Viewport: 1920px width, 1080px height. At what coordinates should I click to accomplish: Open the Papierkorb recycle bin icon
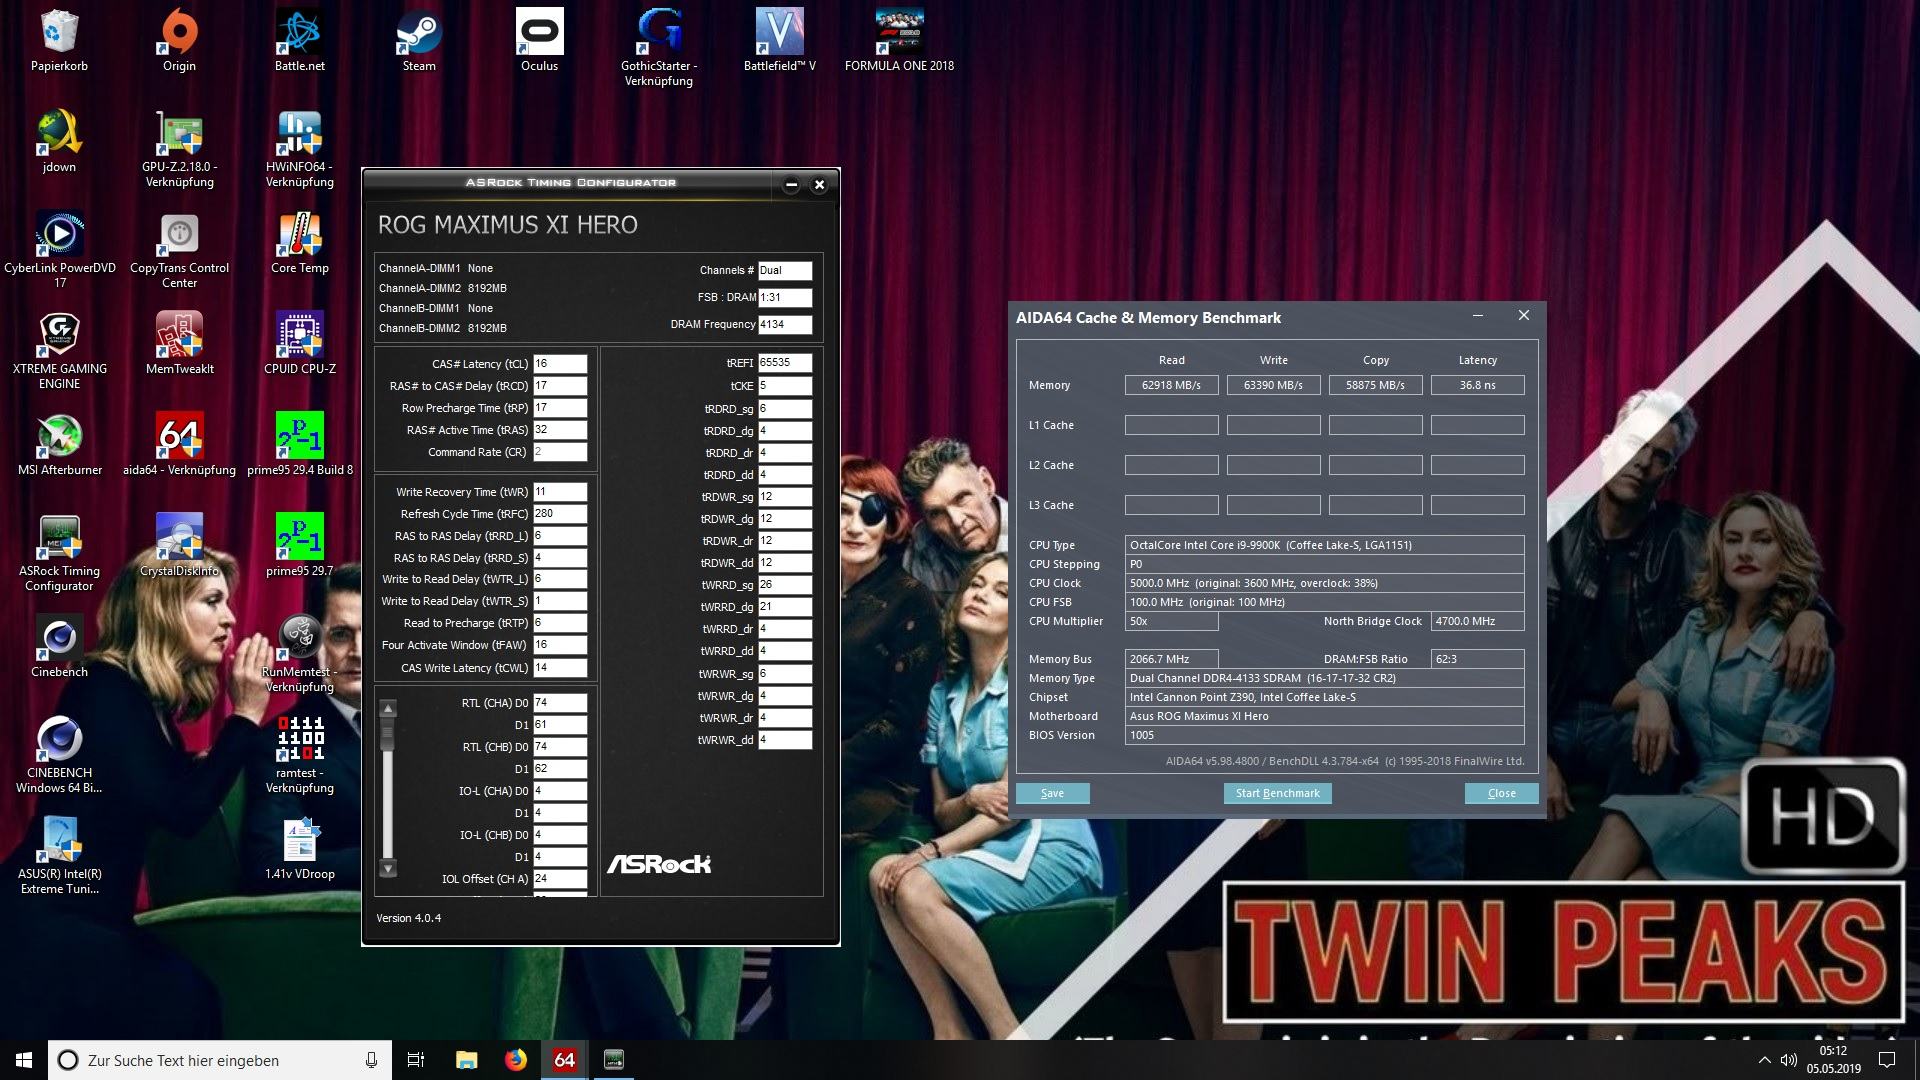[59, 41]
